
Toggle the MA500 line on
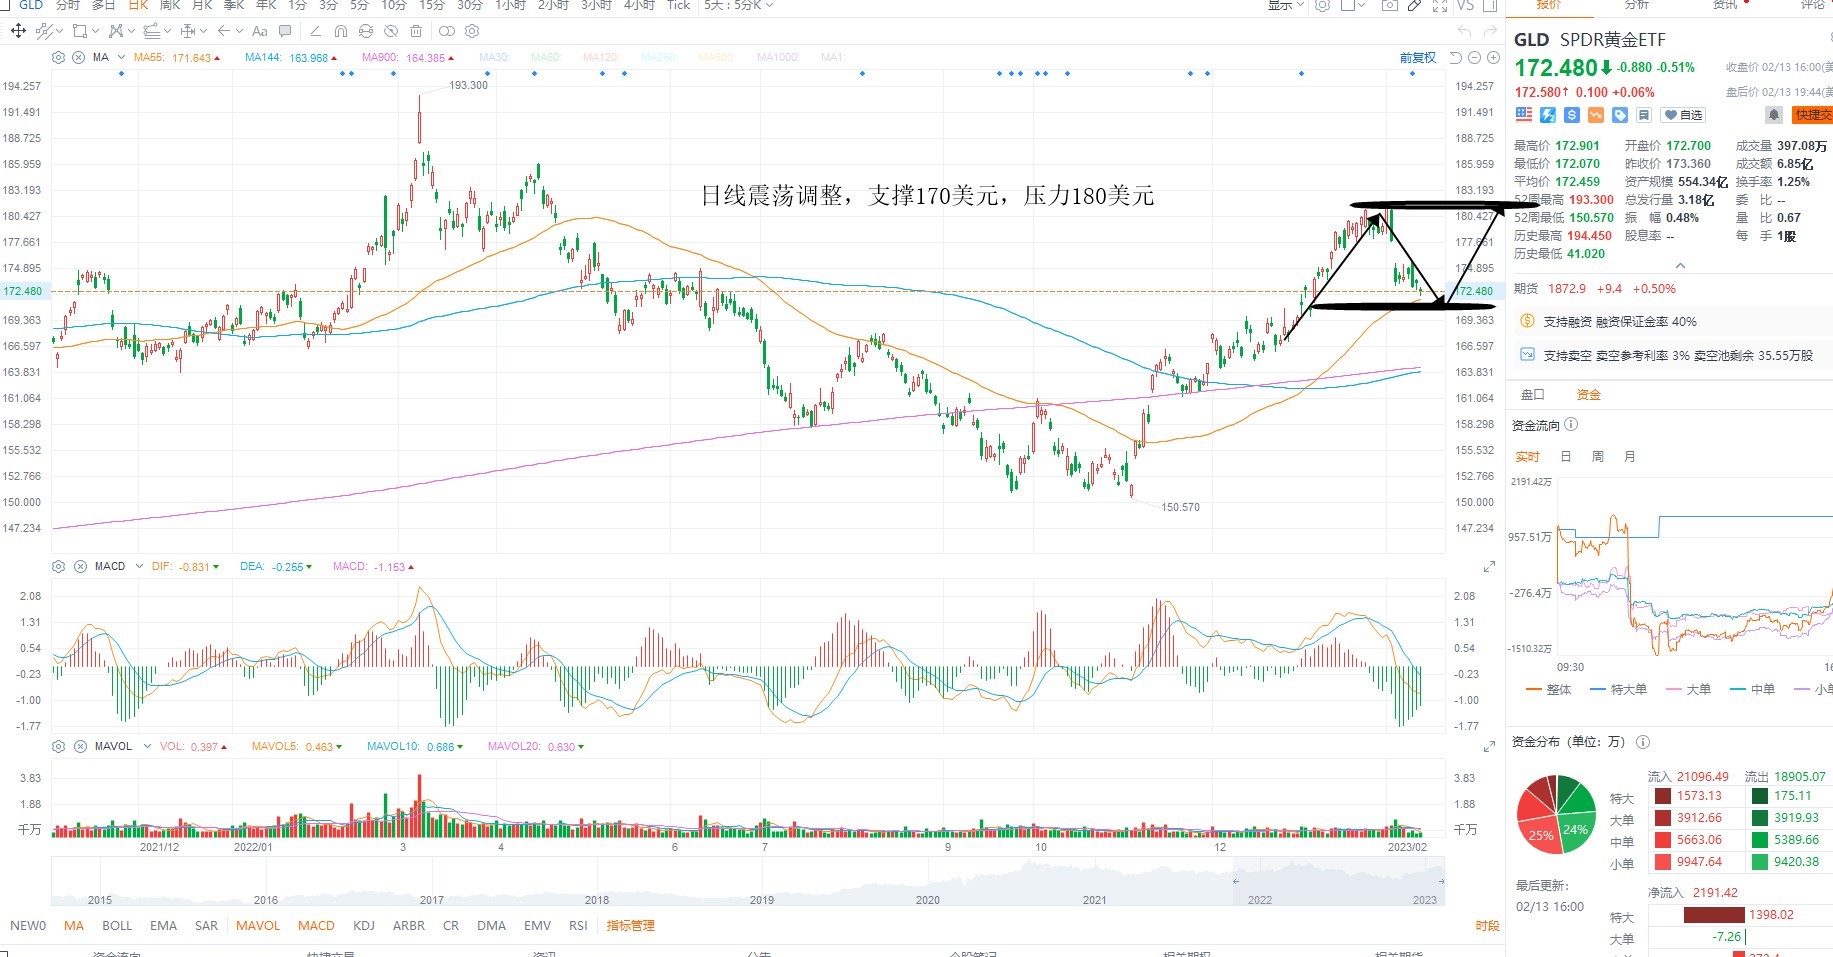[716, 57]
